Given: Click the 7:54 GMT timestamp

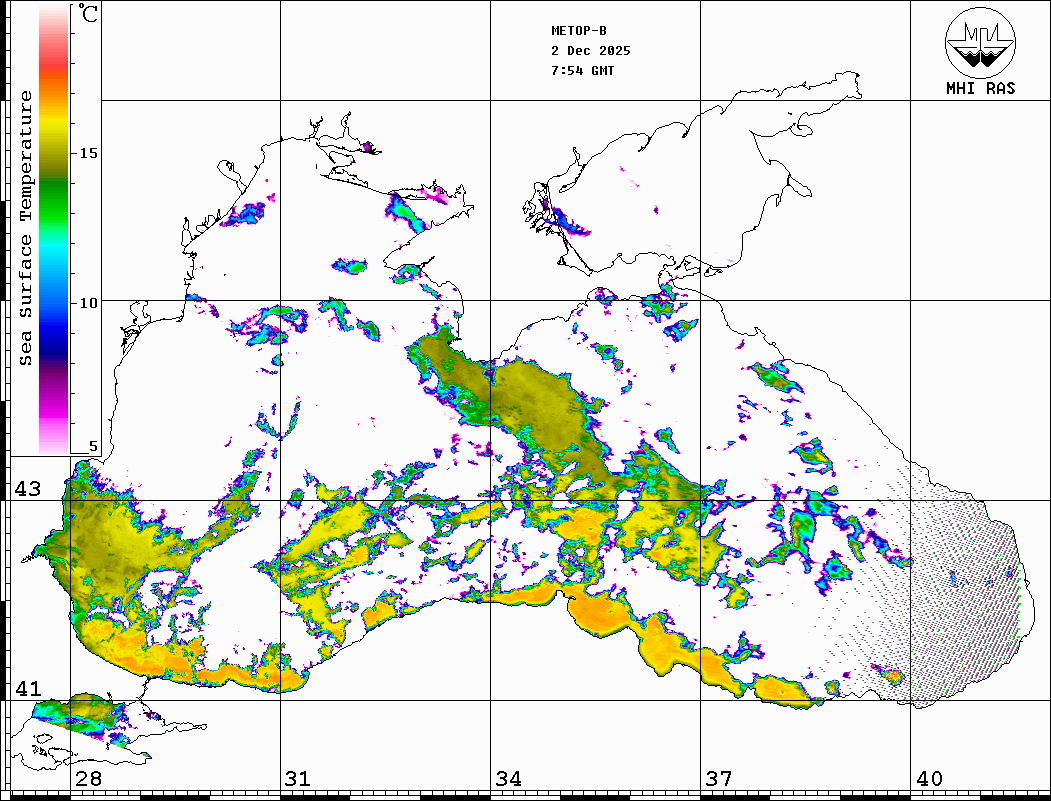Looking at the screenshot, I should coord(583,71).
